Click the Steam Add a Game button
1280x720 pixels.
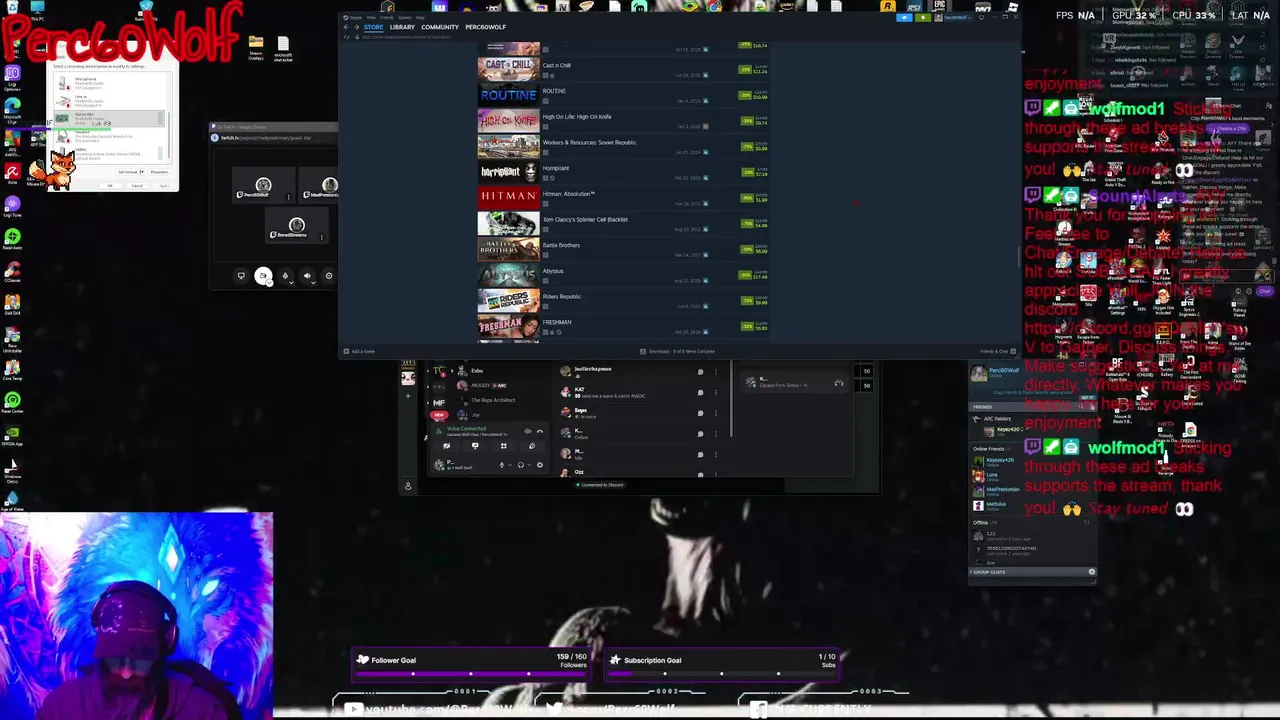[x=361, y=351]
